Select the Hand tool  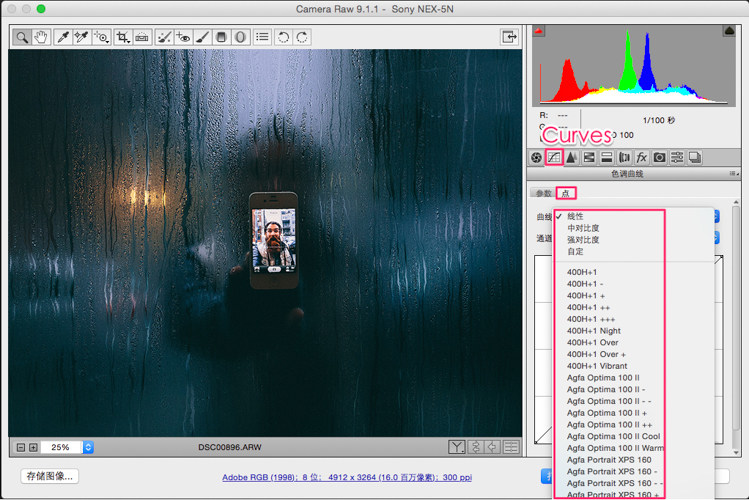41,37
